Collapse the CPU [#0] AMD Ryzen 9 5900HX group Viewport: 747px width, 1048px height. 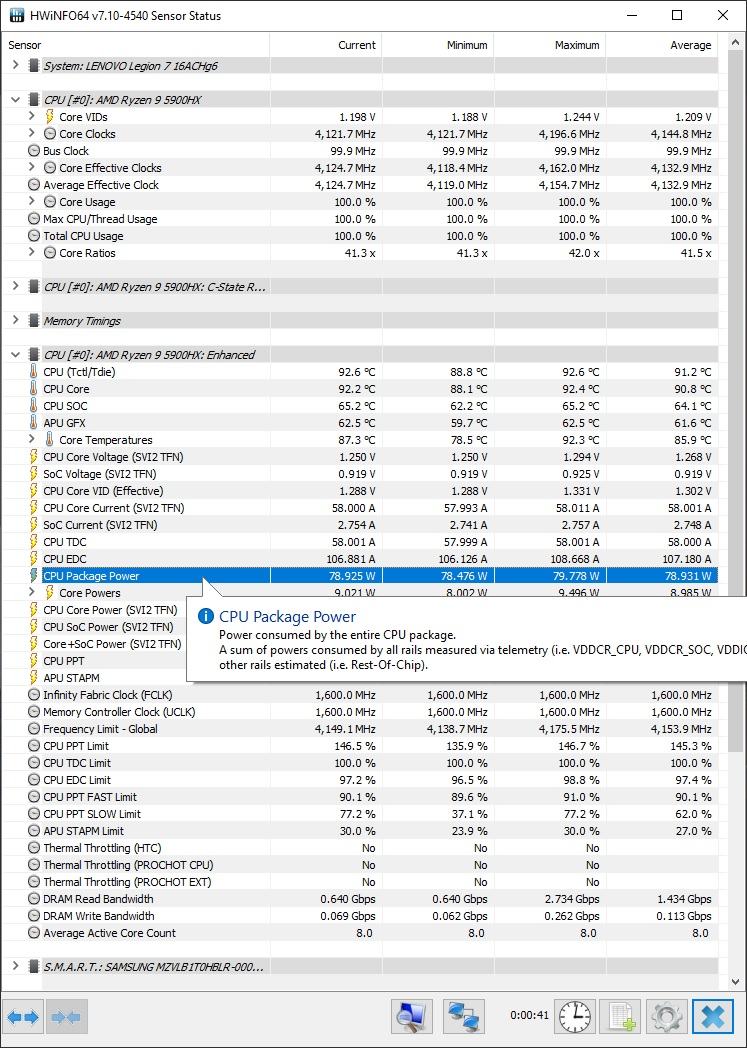pyautogui.click(x=15, y=100)
